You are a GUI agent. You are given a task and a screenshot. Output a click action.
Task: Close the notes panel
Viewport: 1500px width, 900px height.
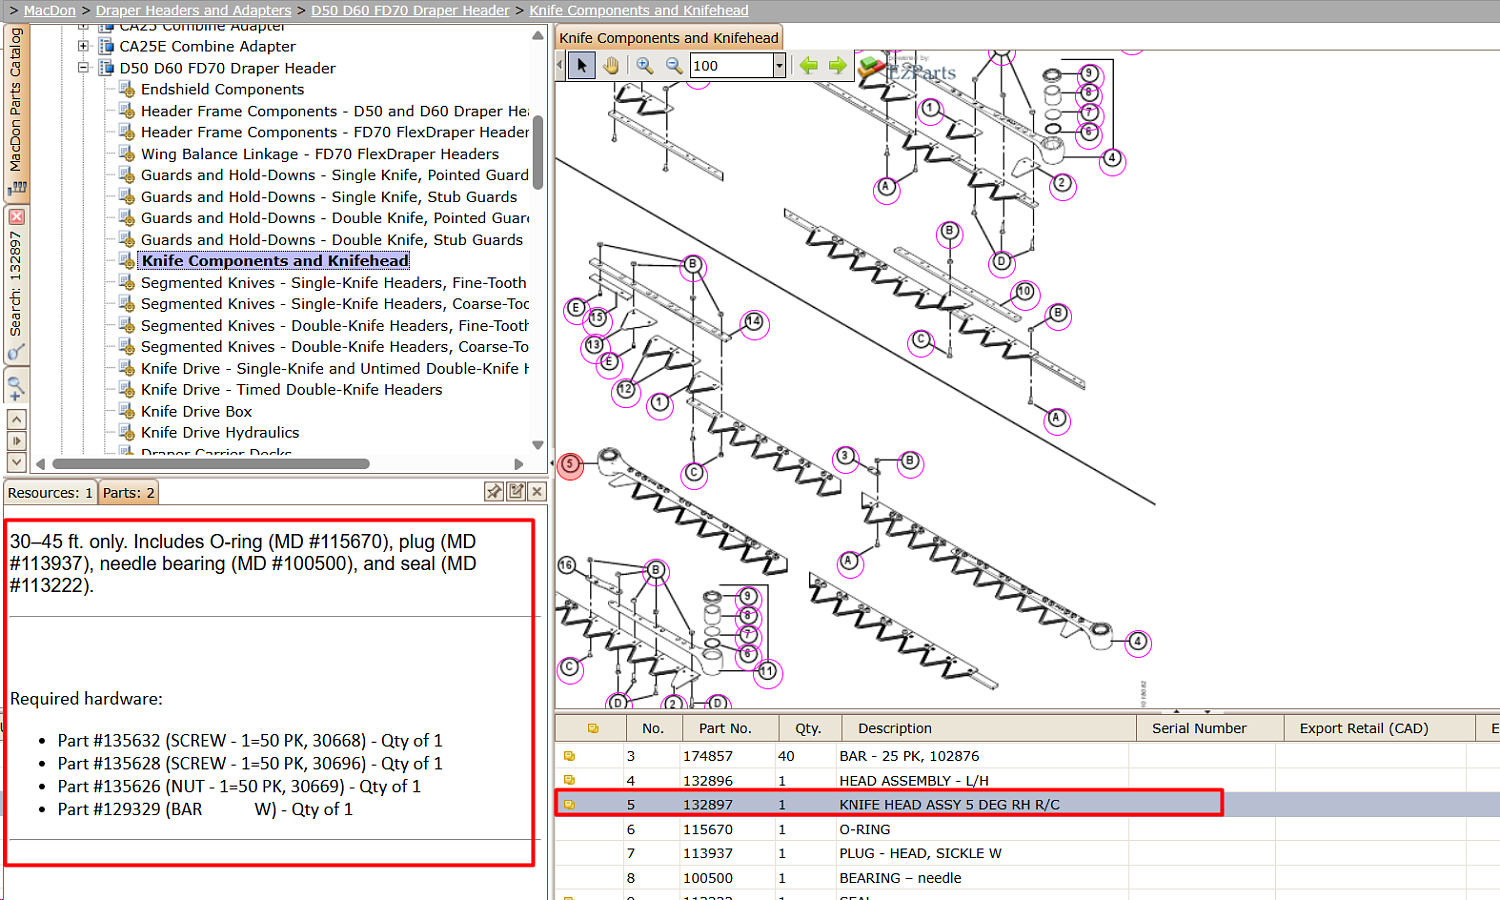[537, 491]
